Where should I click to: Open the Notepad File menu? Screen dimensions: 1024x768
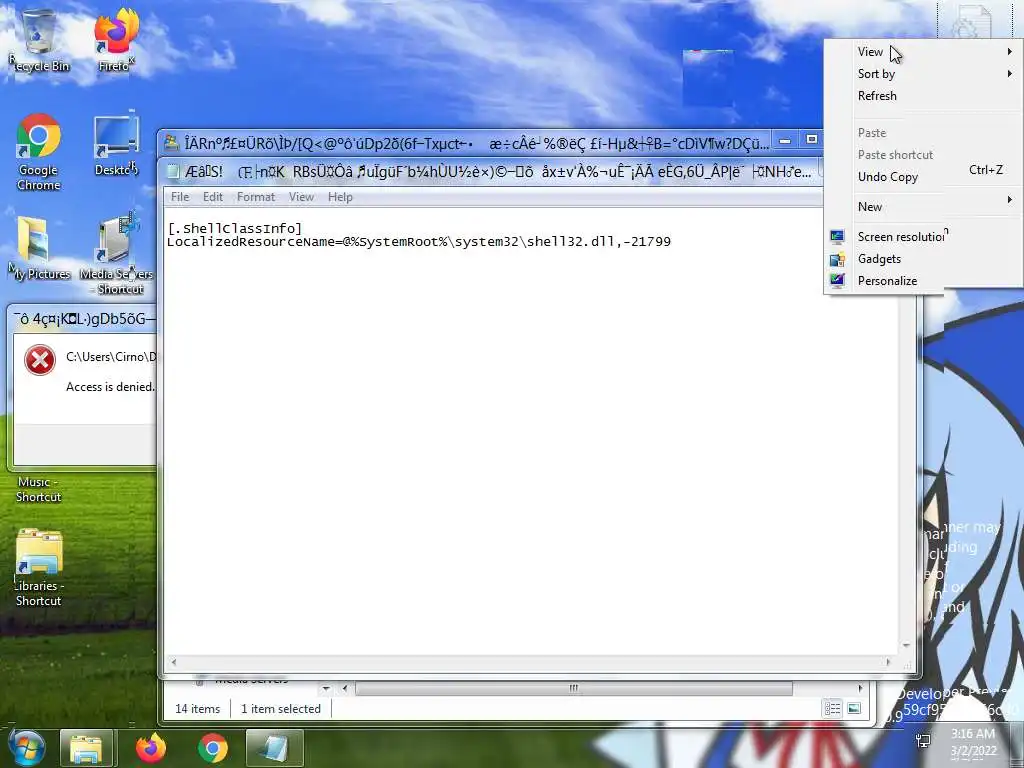tap(180, 197)
